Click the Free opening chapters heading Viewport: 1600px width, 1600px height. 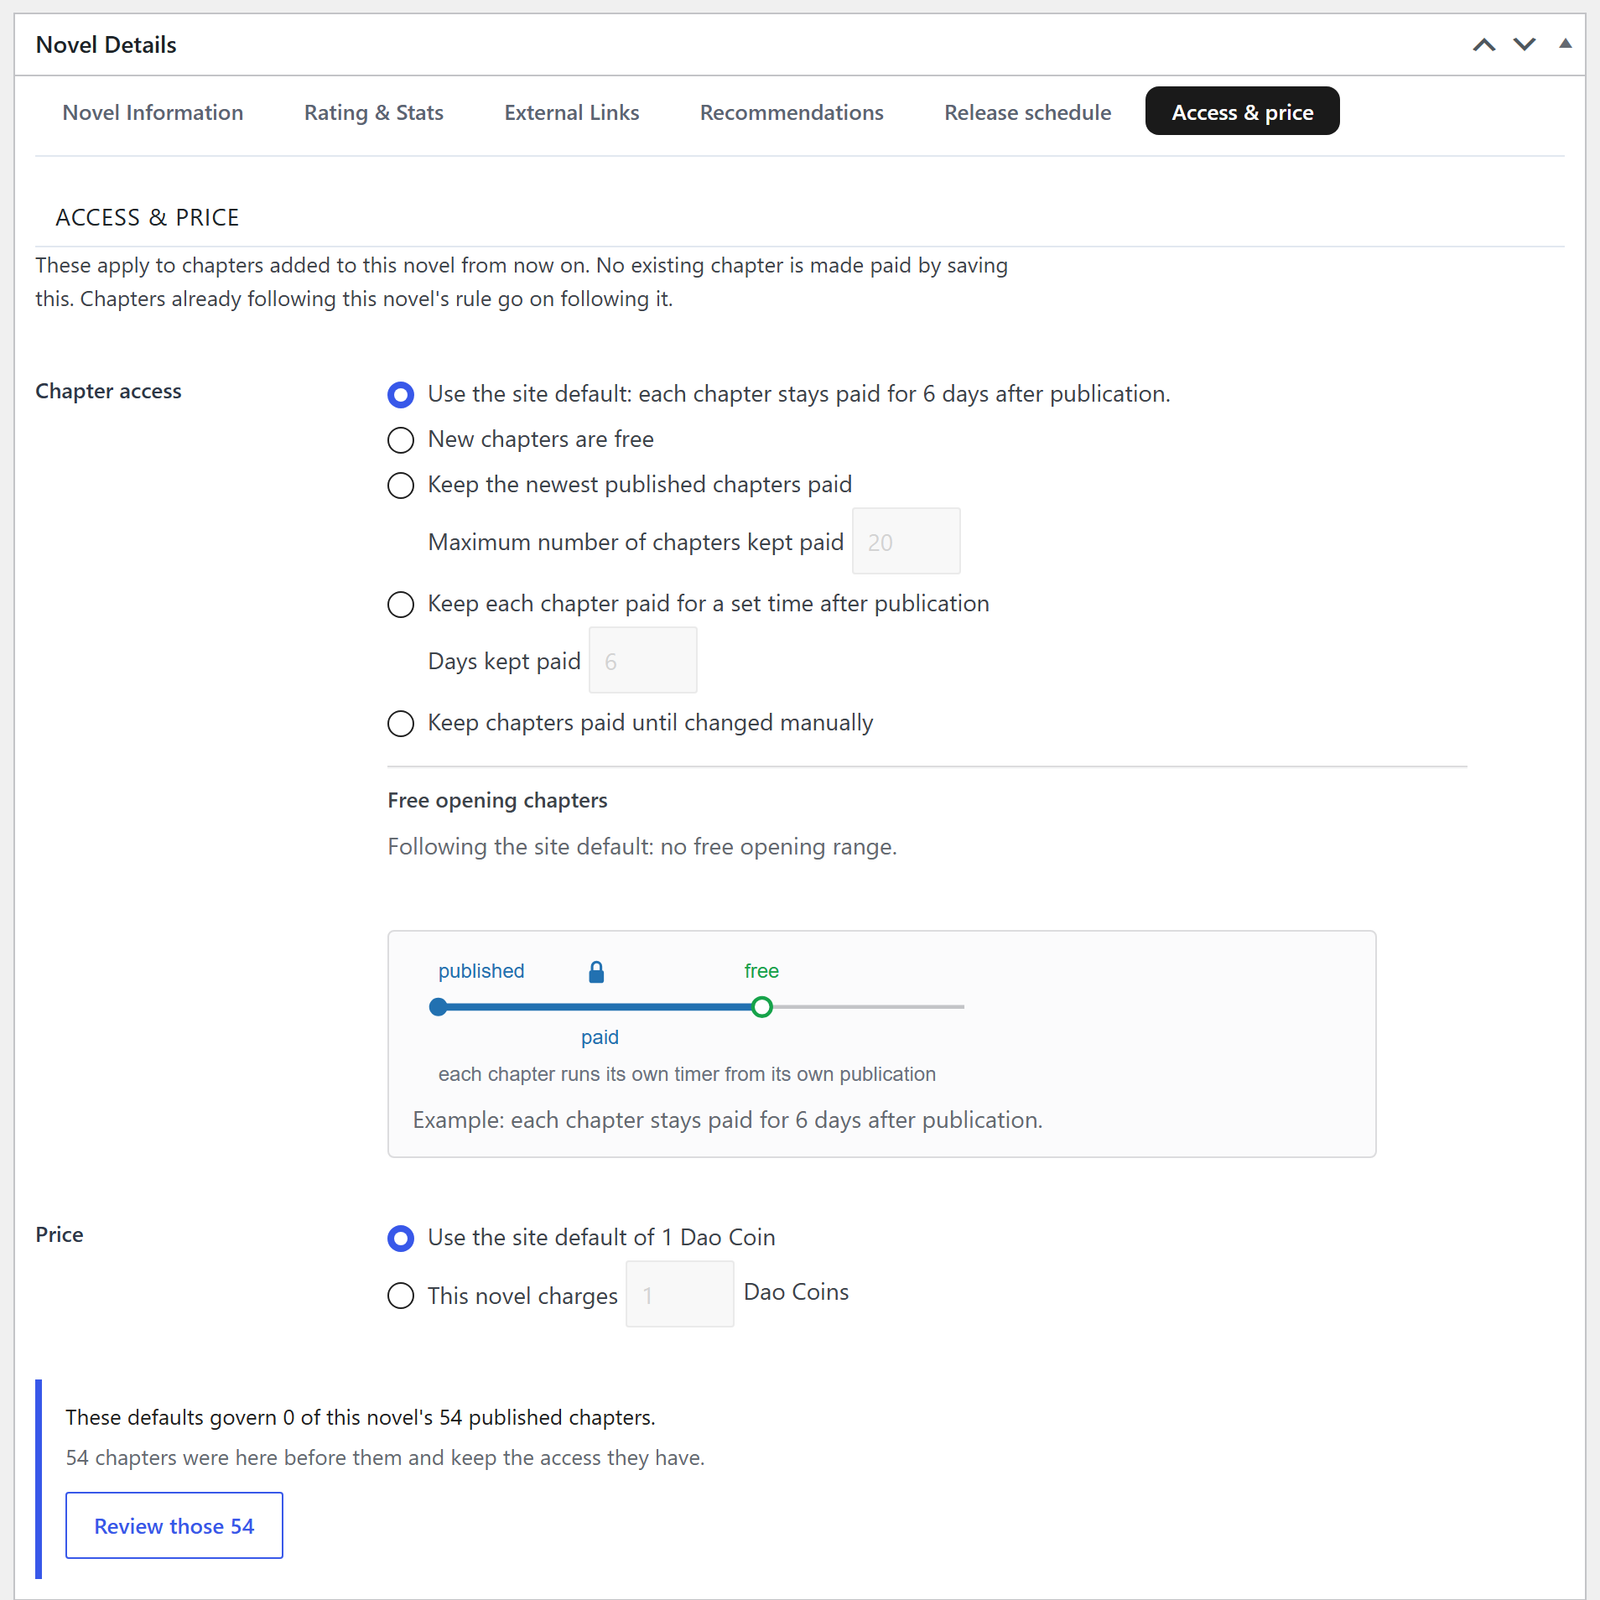[x=497, y=800]
